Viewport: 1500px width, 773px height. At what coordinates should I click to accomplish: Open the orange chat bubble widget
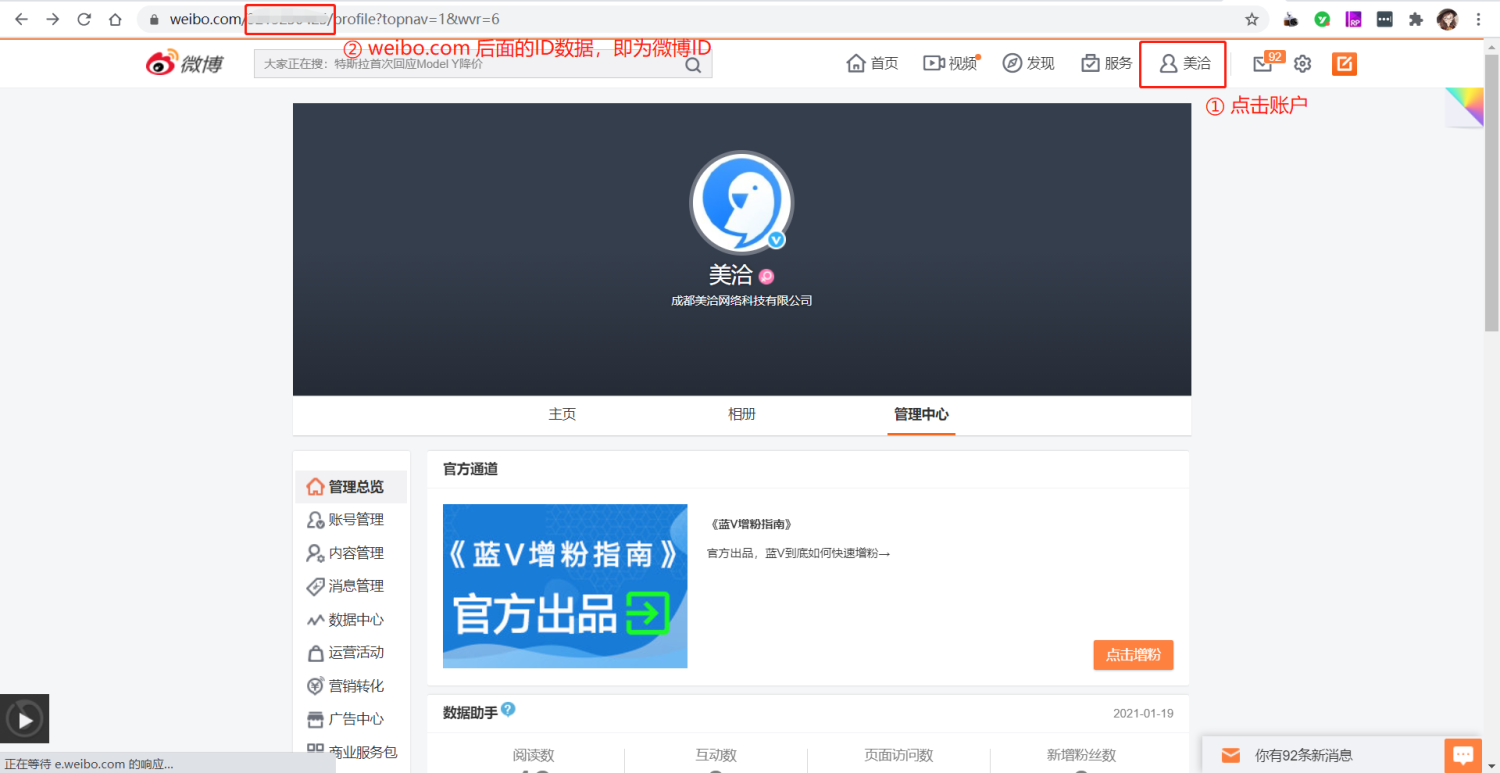[1463, 756]
